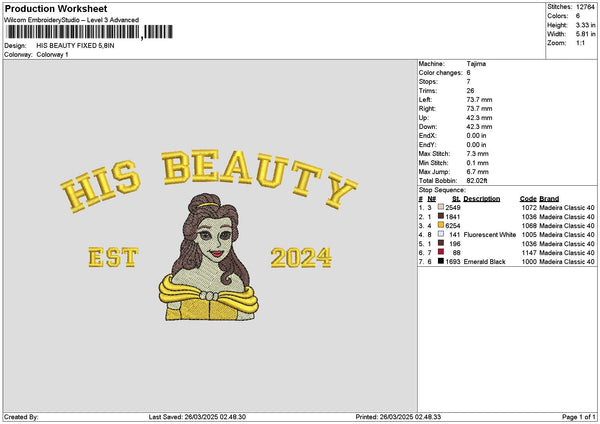Click the stitch count '2549'

coord(453,208)
